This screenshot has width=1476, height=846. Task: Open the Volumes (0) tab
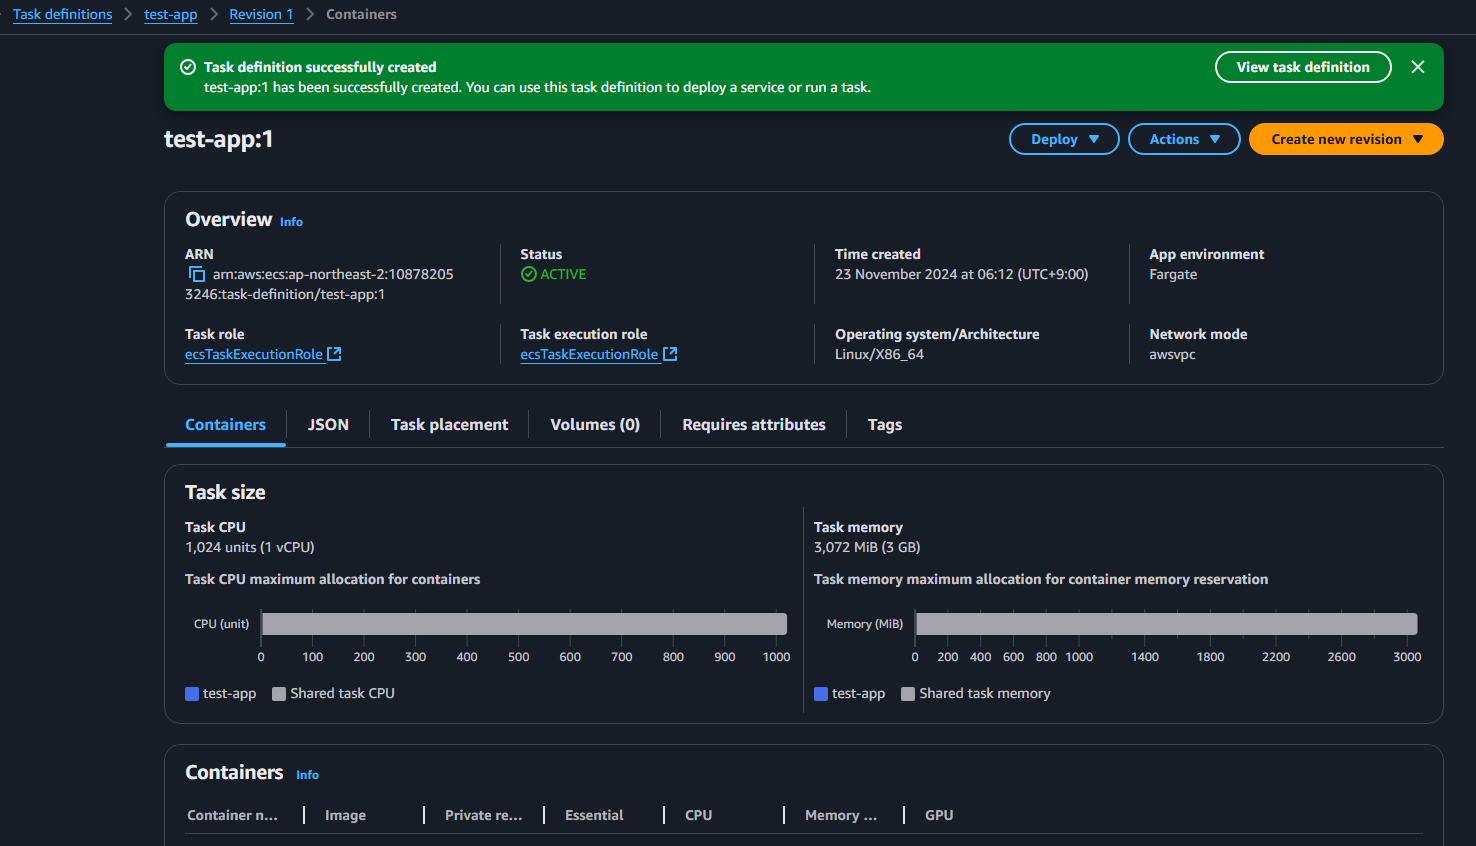click(595, 424)
